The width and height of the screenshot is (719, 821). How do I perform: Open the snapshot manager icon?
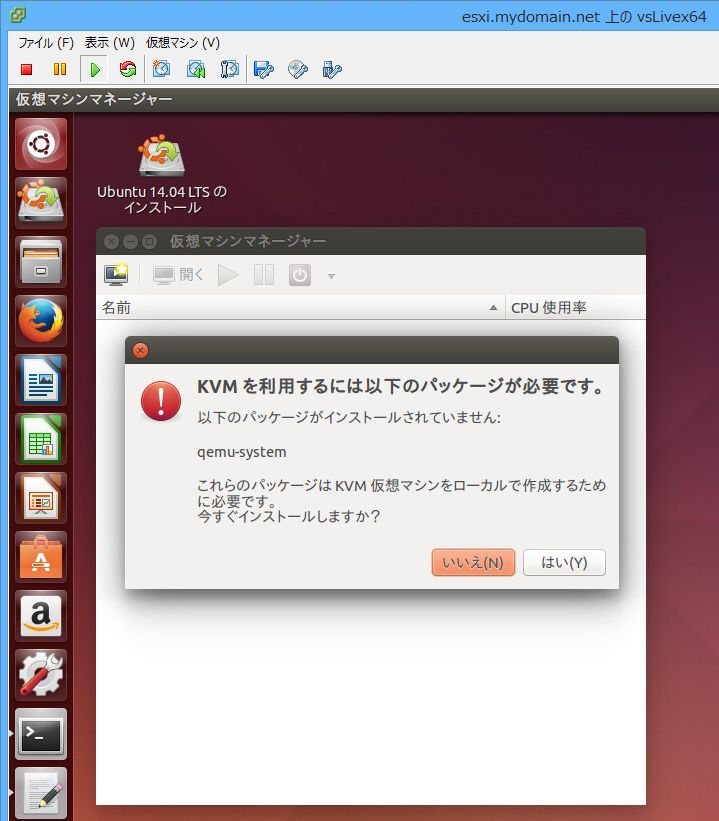[x=229, y=69]
